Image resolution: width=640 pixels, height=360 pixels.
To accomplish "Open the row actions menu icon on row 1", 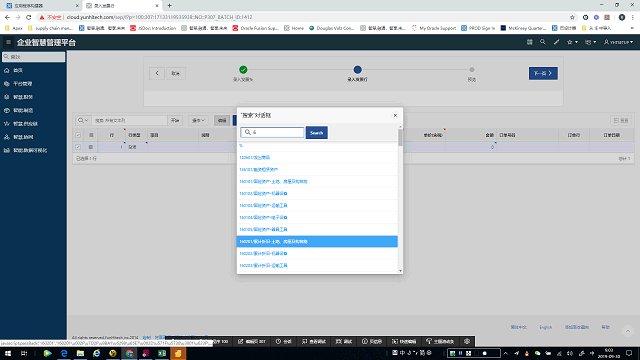I will tap(91, 147).
